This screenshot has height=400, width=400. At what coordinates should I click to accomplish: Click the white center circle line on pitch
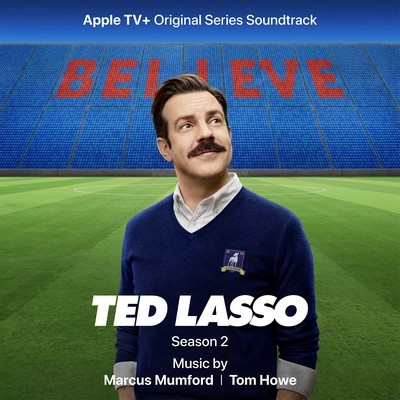200,190
